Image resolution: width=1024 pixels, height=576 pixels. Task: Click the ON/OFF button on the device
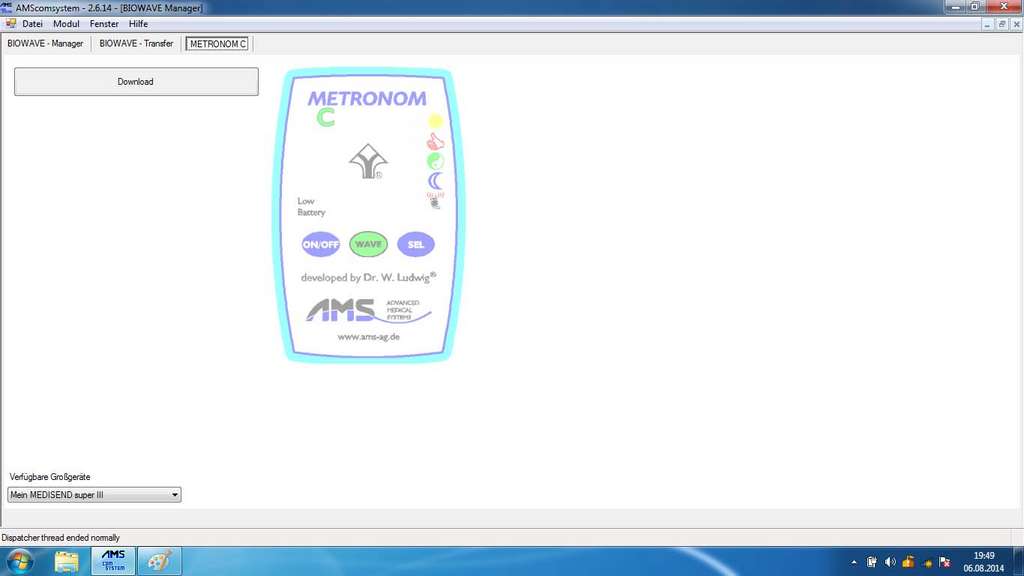[x=321, y=244]
